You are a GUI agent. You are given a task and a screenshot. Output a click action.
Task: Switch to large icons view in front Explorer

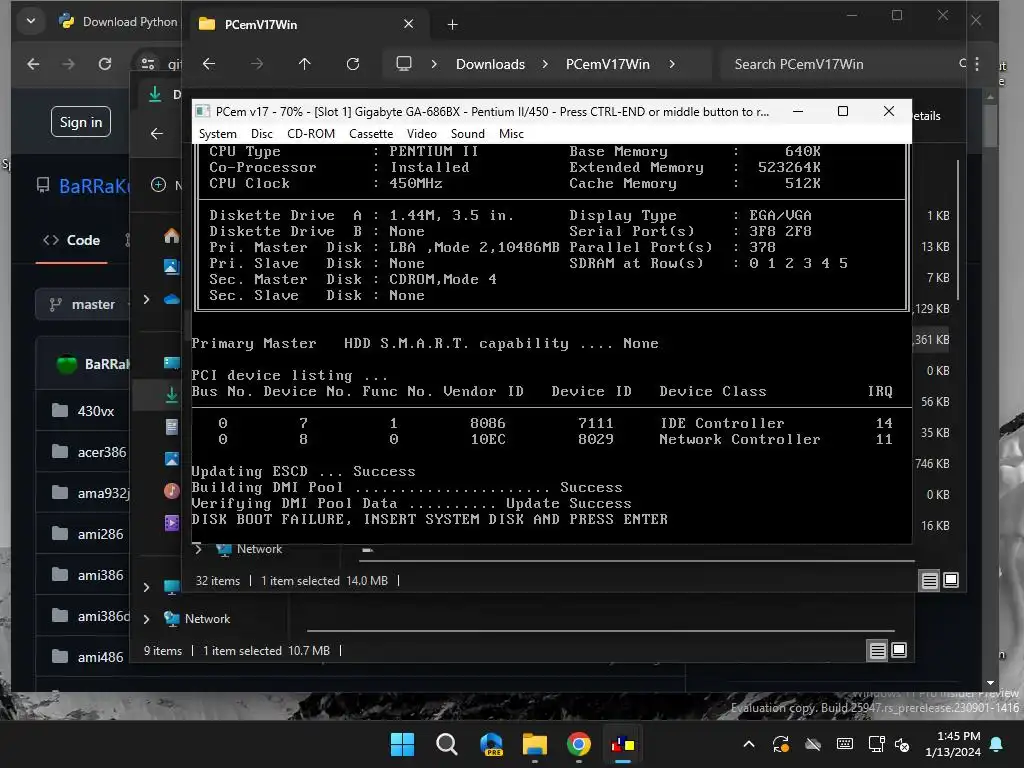pyautogui.click(x=952, y=580)
